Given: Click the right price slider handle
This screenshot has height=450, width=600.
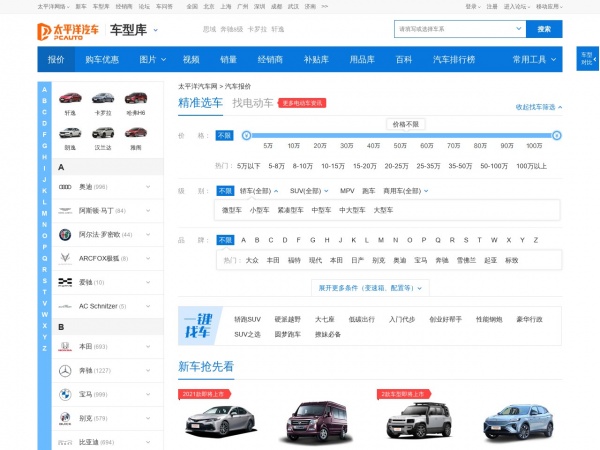Looking at the screenshot, I should (x=557, y=135).
